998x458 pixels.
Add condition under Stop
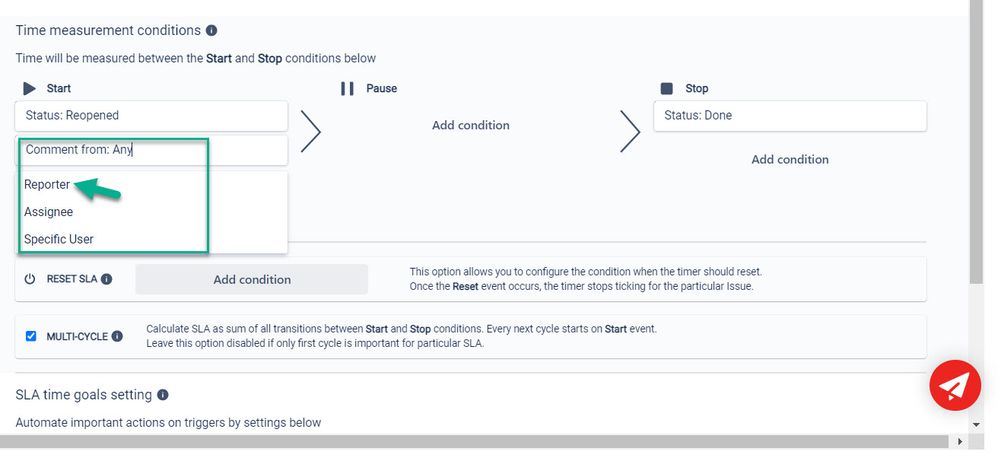[790, 160]
